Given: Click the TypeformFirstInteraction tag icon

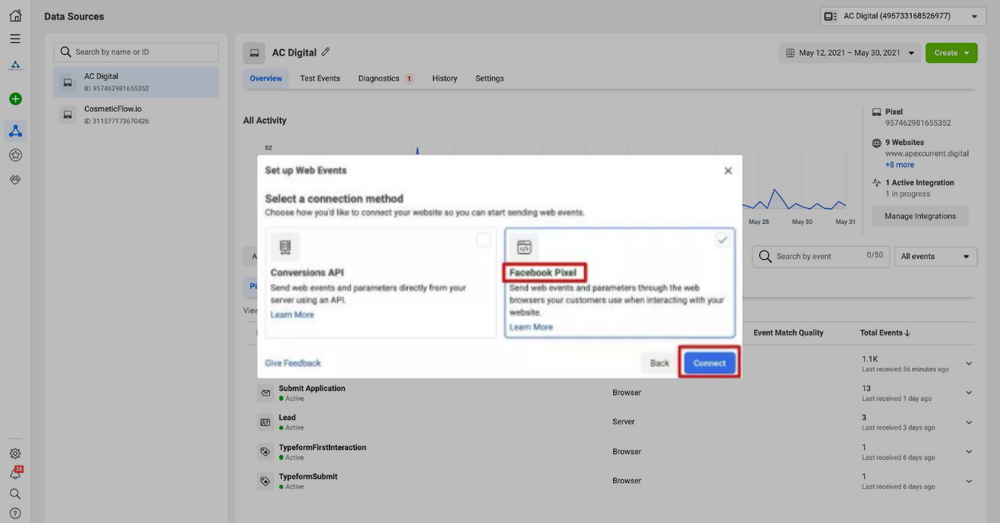Looking at the screenshot, I should 265,452.
